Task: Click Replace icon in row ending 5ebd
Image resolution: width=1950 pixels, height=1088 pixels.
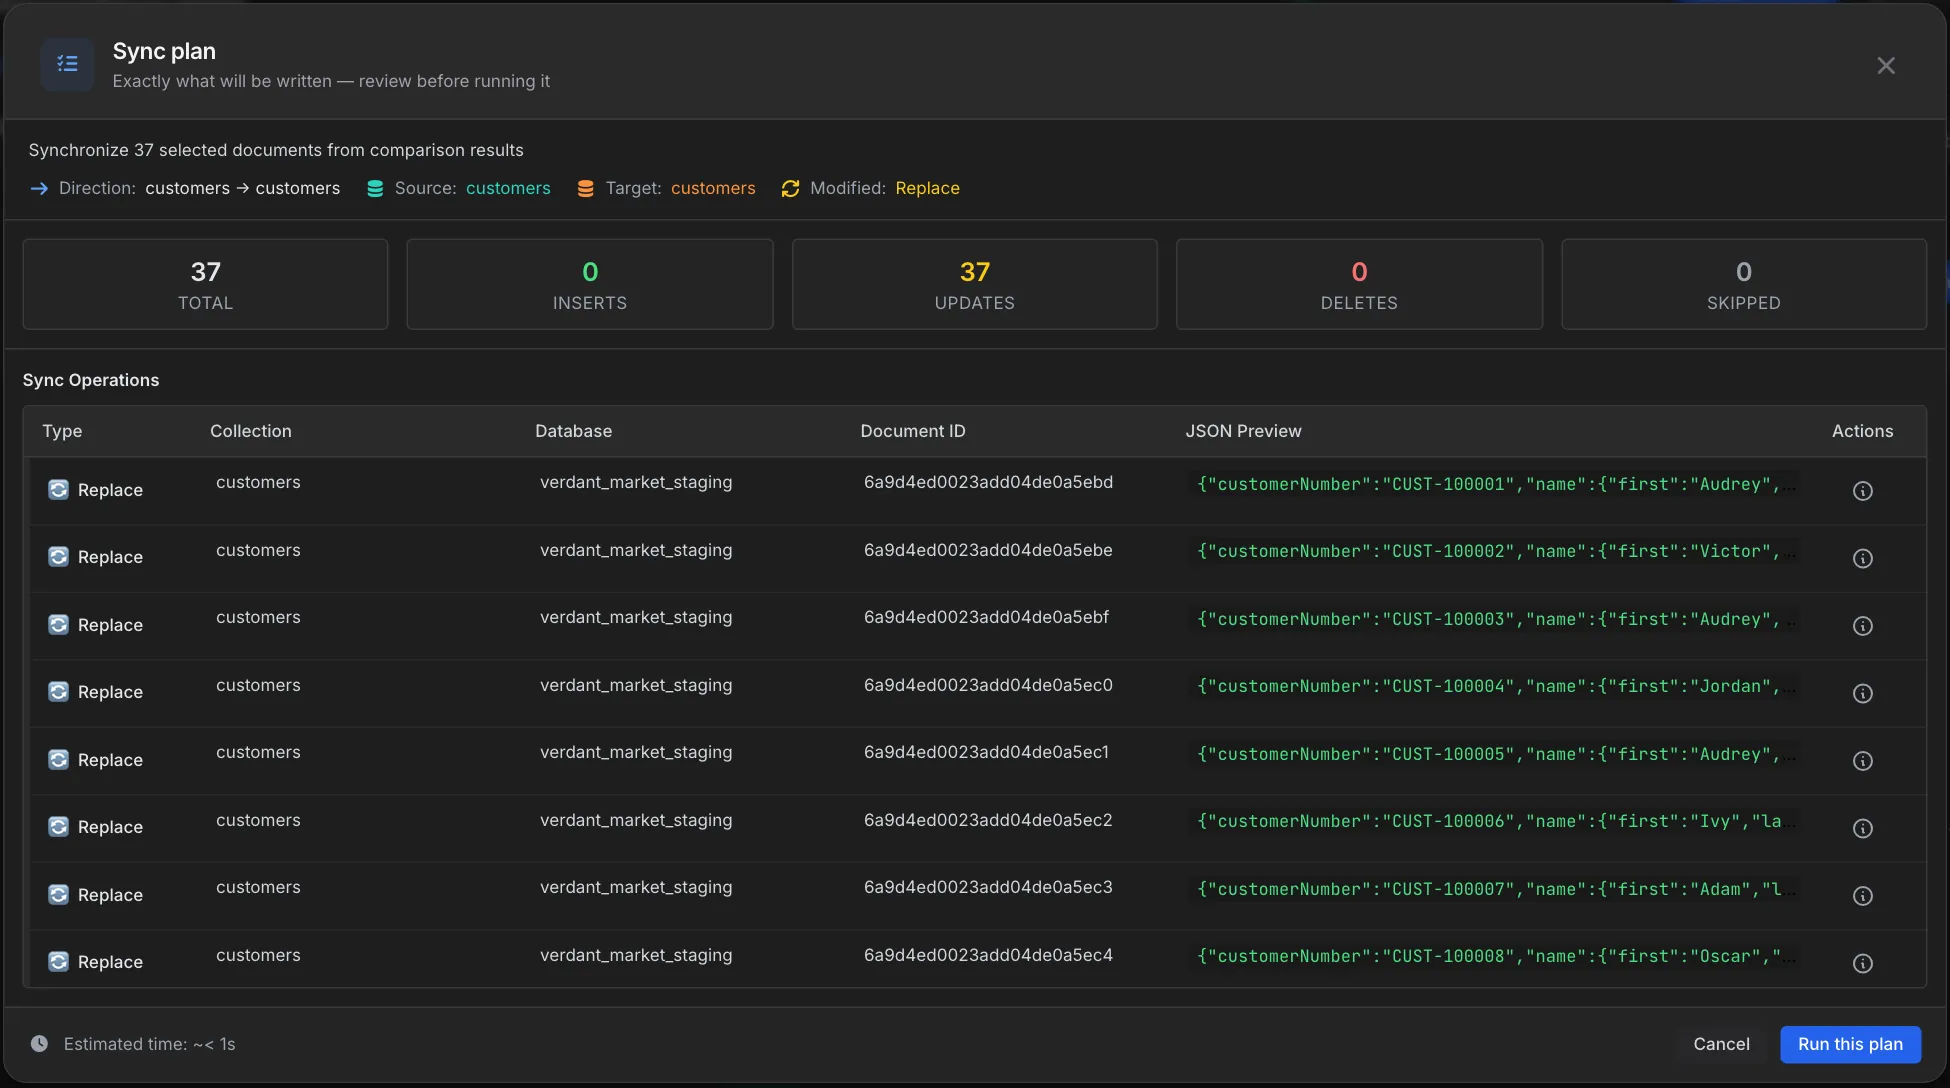Action: pyautogui.click(x=59, y=489)
